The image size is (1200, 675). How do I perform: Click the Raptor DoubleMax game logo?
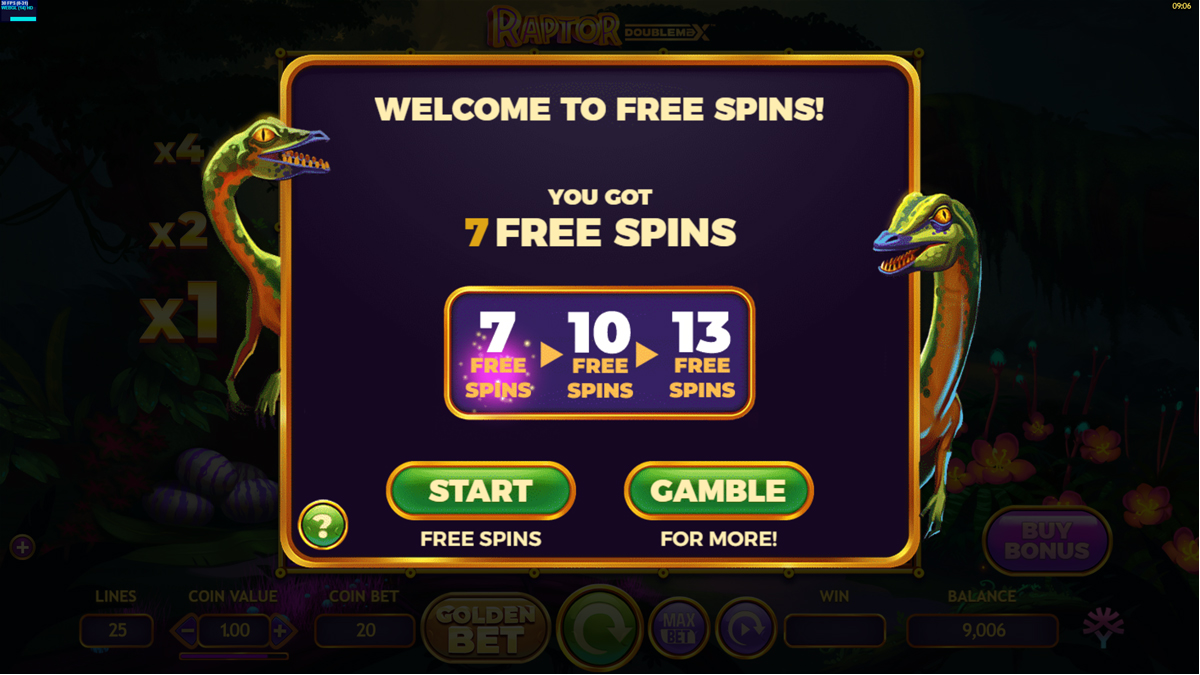(600, 28)
